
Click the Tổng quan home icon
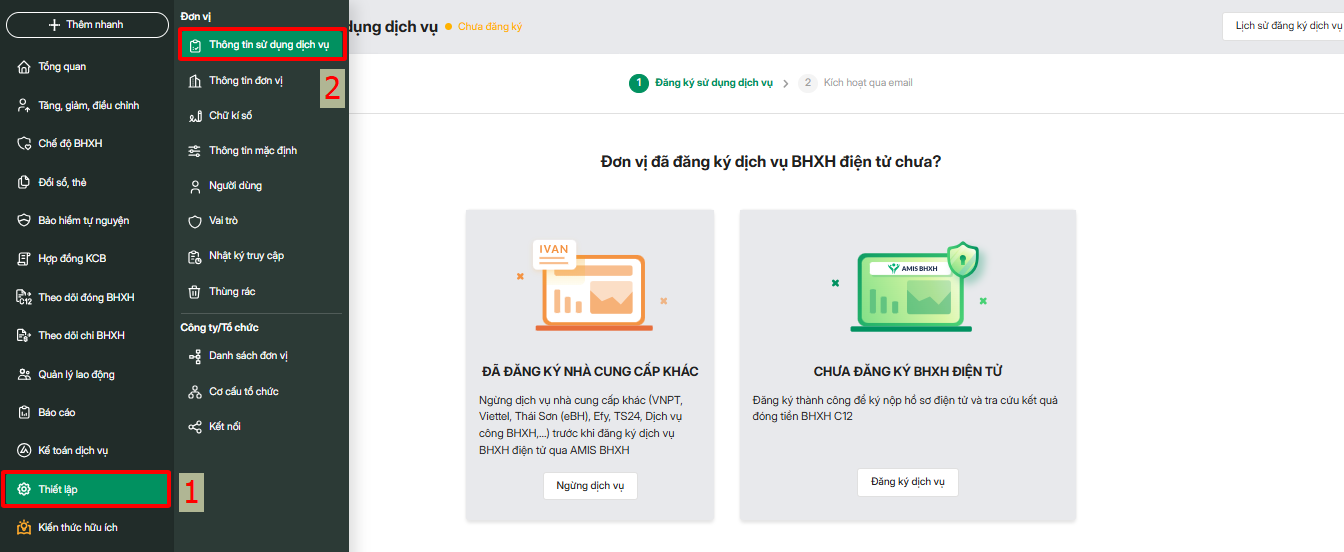[x=24, y=67]
